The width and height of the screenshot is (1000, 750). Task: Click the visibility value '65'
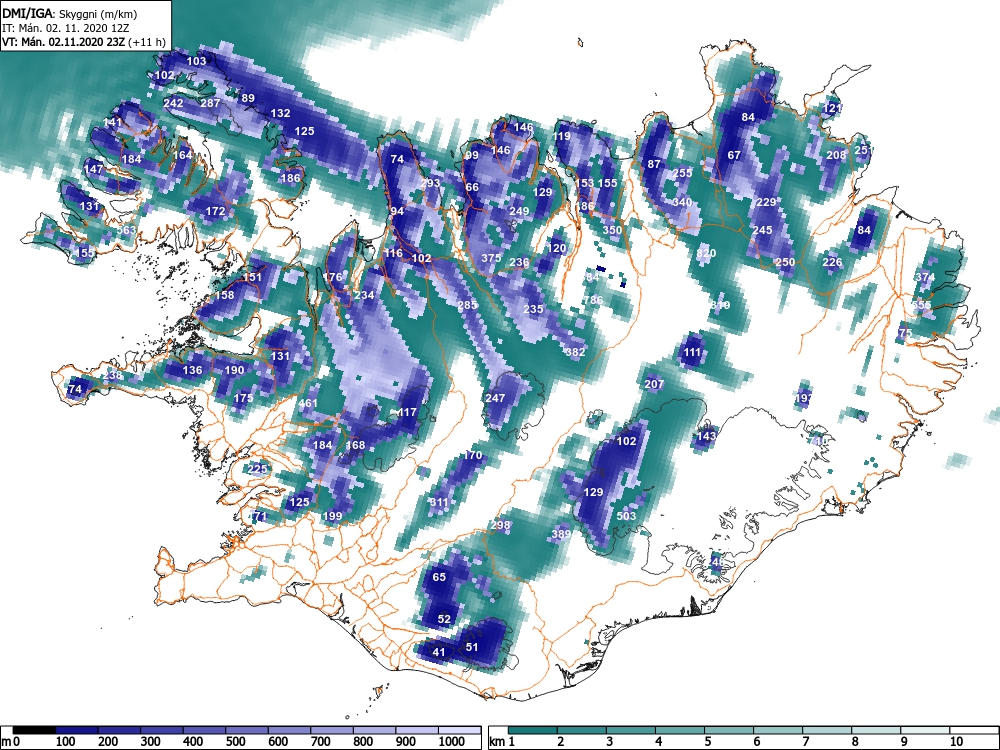[x=439, y=577]
